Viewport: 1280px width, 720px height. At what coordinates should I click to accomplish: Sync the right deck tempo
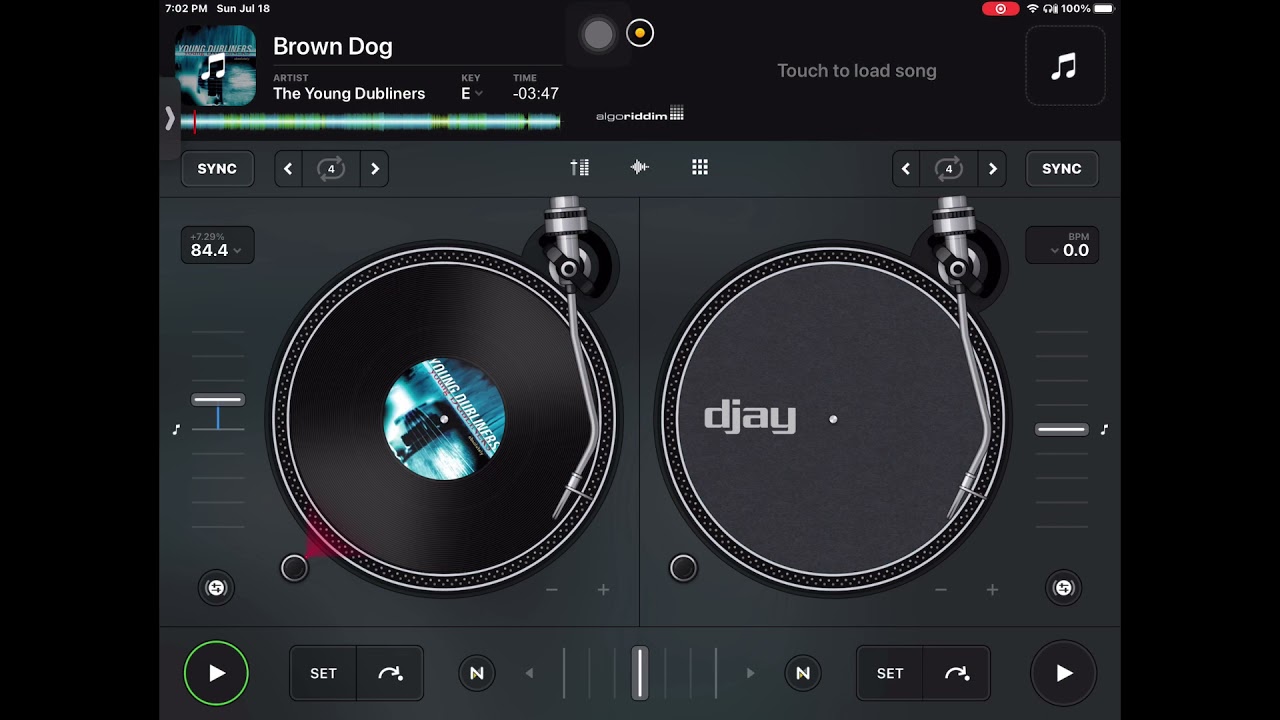pyautogui.click(x=1062, y=169)
